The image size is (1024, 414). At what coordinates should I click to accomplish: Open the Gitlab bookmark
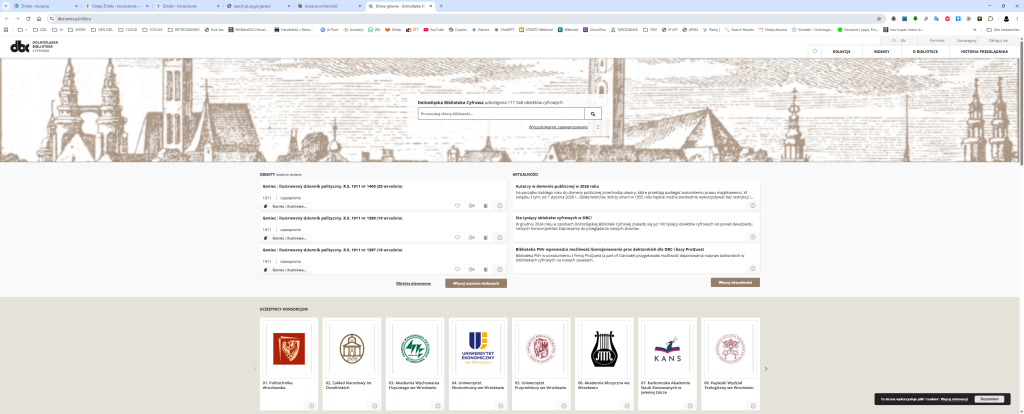click(x=392, y=29)
